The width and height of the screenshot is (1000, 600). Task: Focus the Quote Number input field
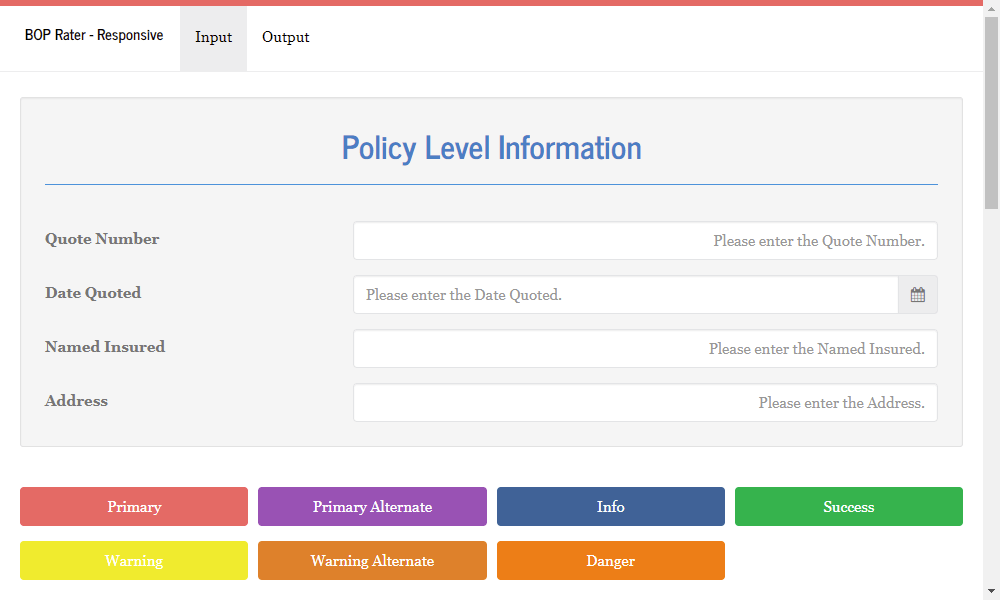645,240
